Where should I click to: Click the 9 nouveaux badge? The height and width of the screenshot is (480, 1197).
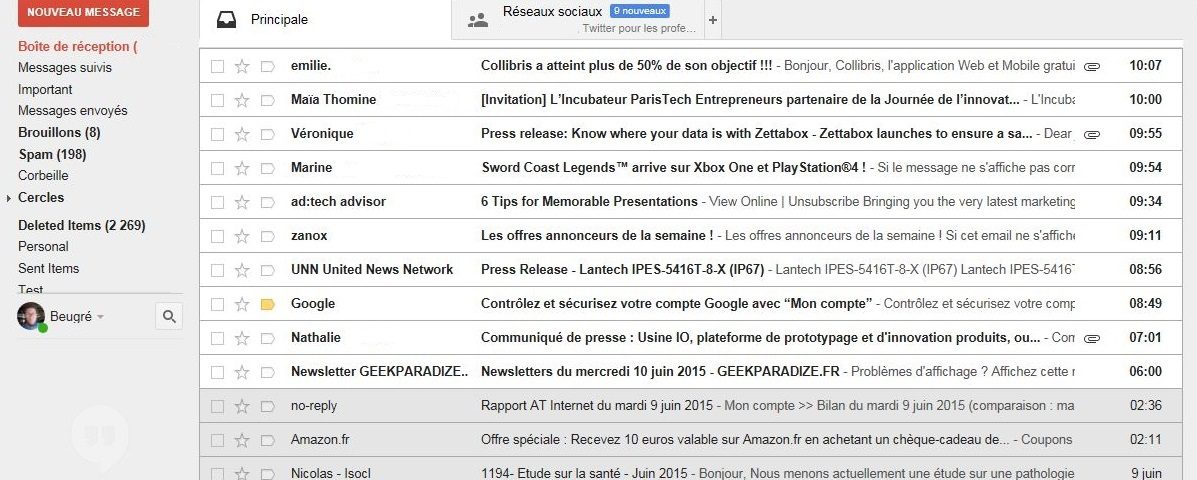point(640,11)
